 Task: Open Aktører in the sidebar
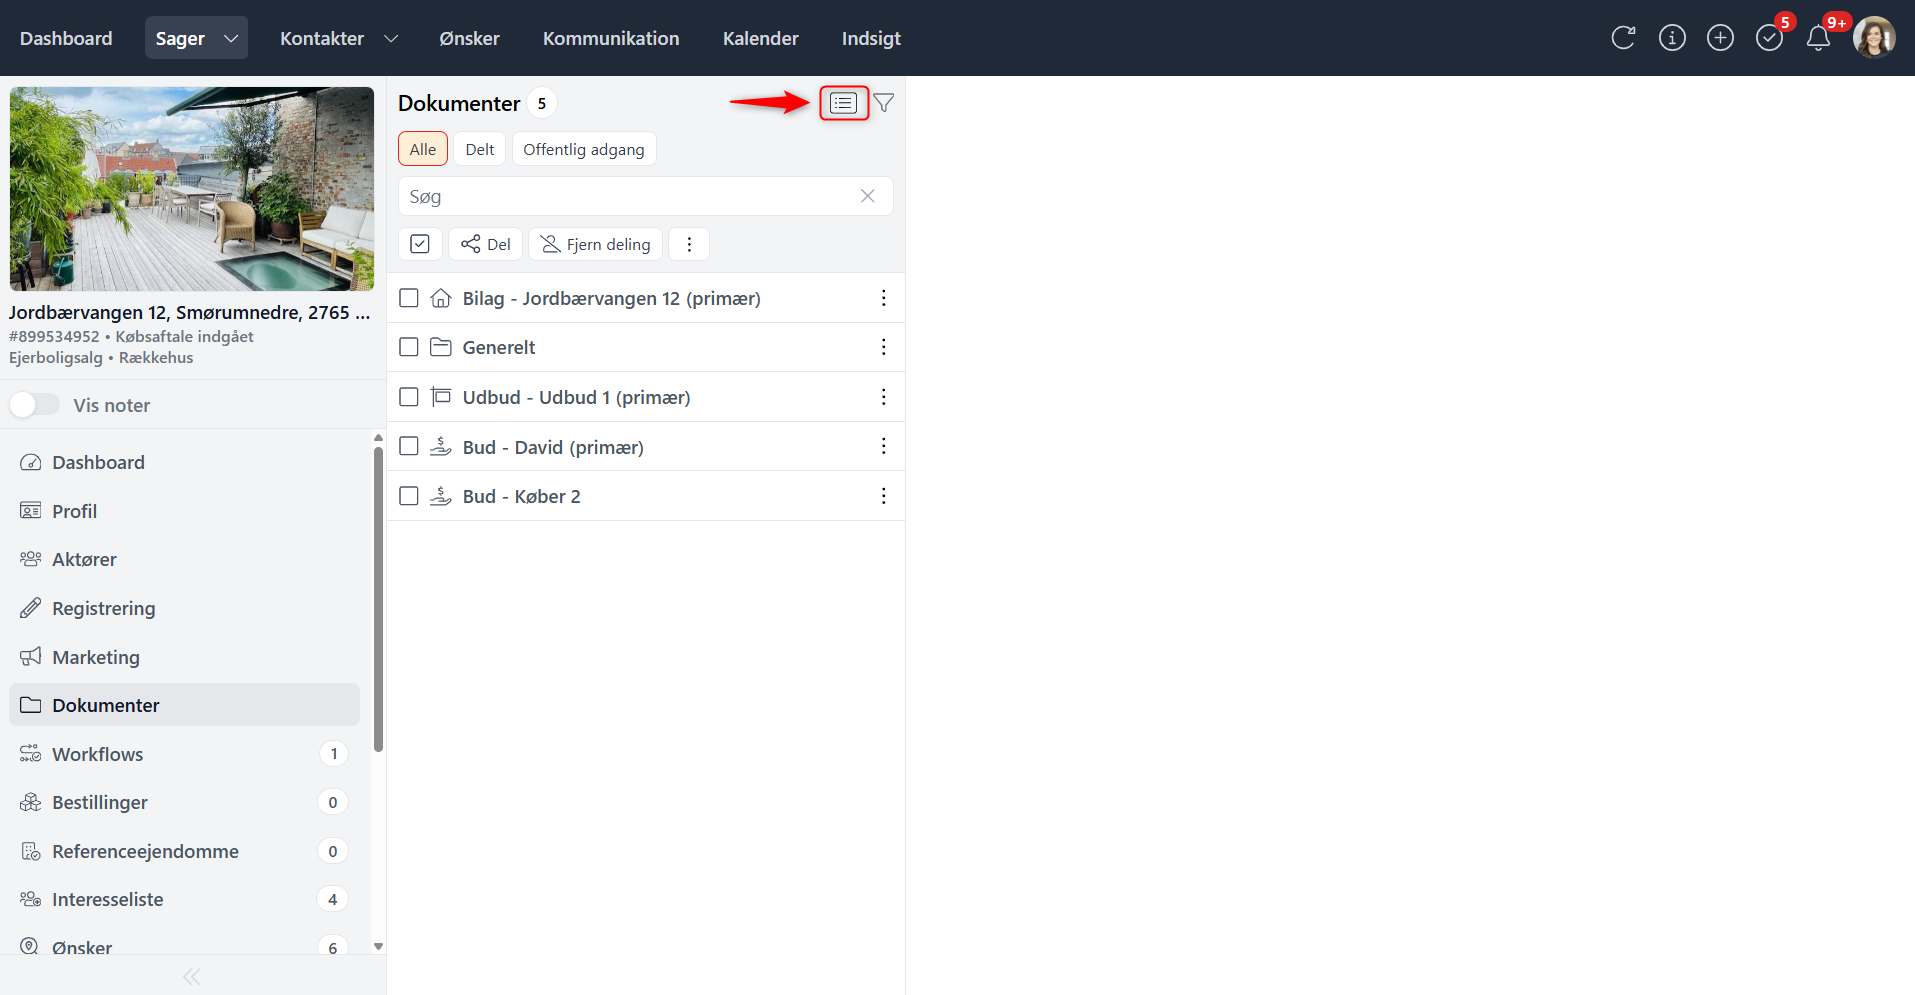coord(184,559)
